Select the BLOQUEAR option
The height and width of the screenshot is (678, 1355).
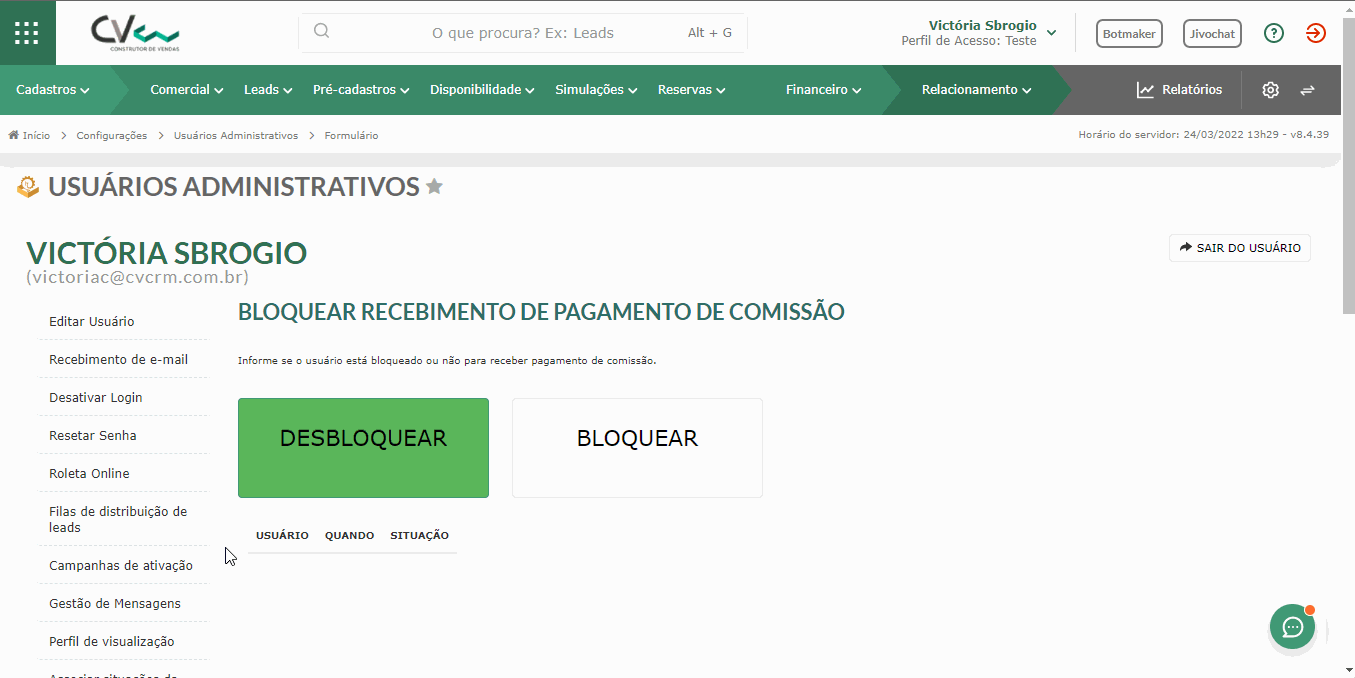[637, 448]
